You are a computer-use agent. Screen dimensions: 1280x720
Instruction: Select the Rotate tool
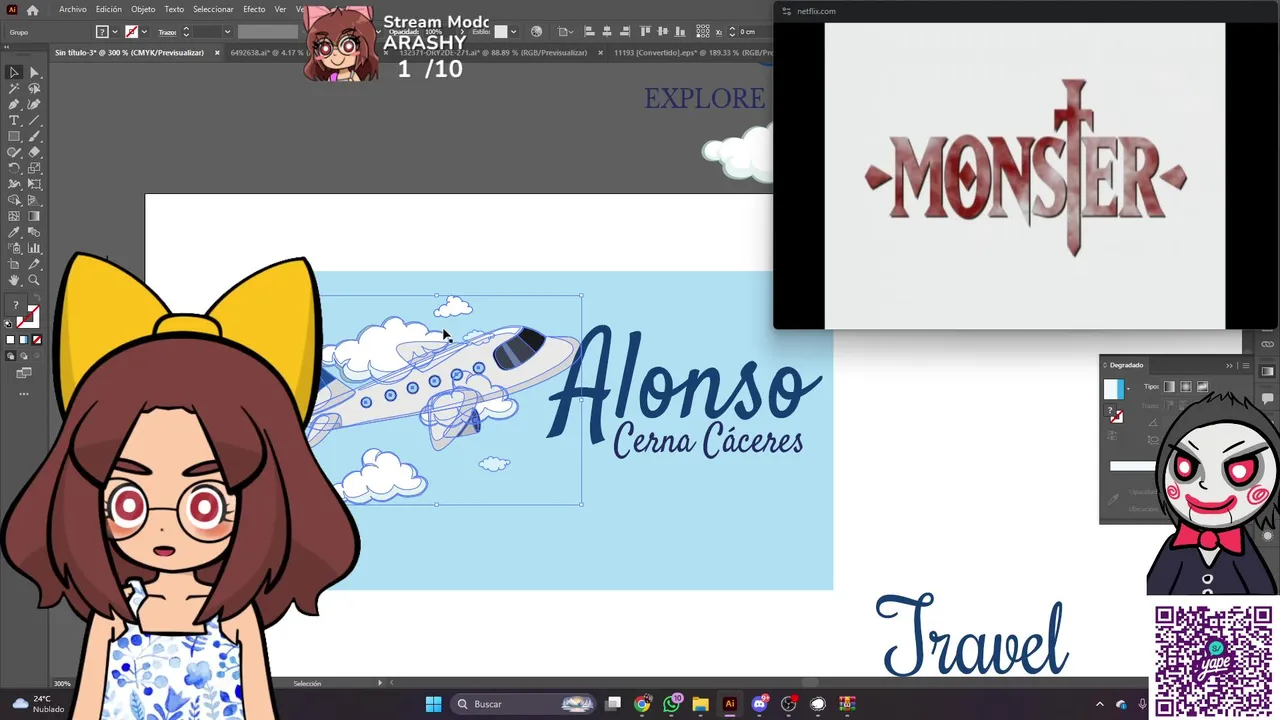tap(14, 168)
